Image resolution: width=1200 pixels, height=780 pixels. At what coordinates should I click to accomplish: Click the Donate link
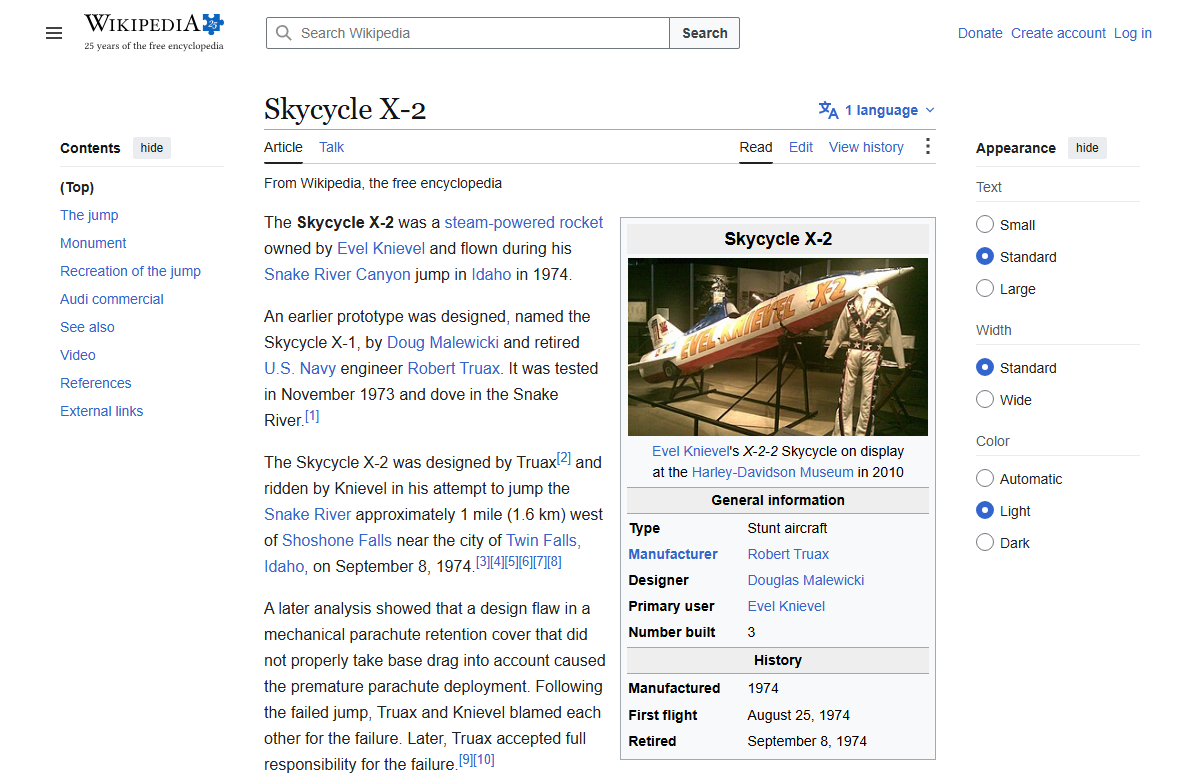pyautogui.click(x=980, y=33)
